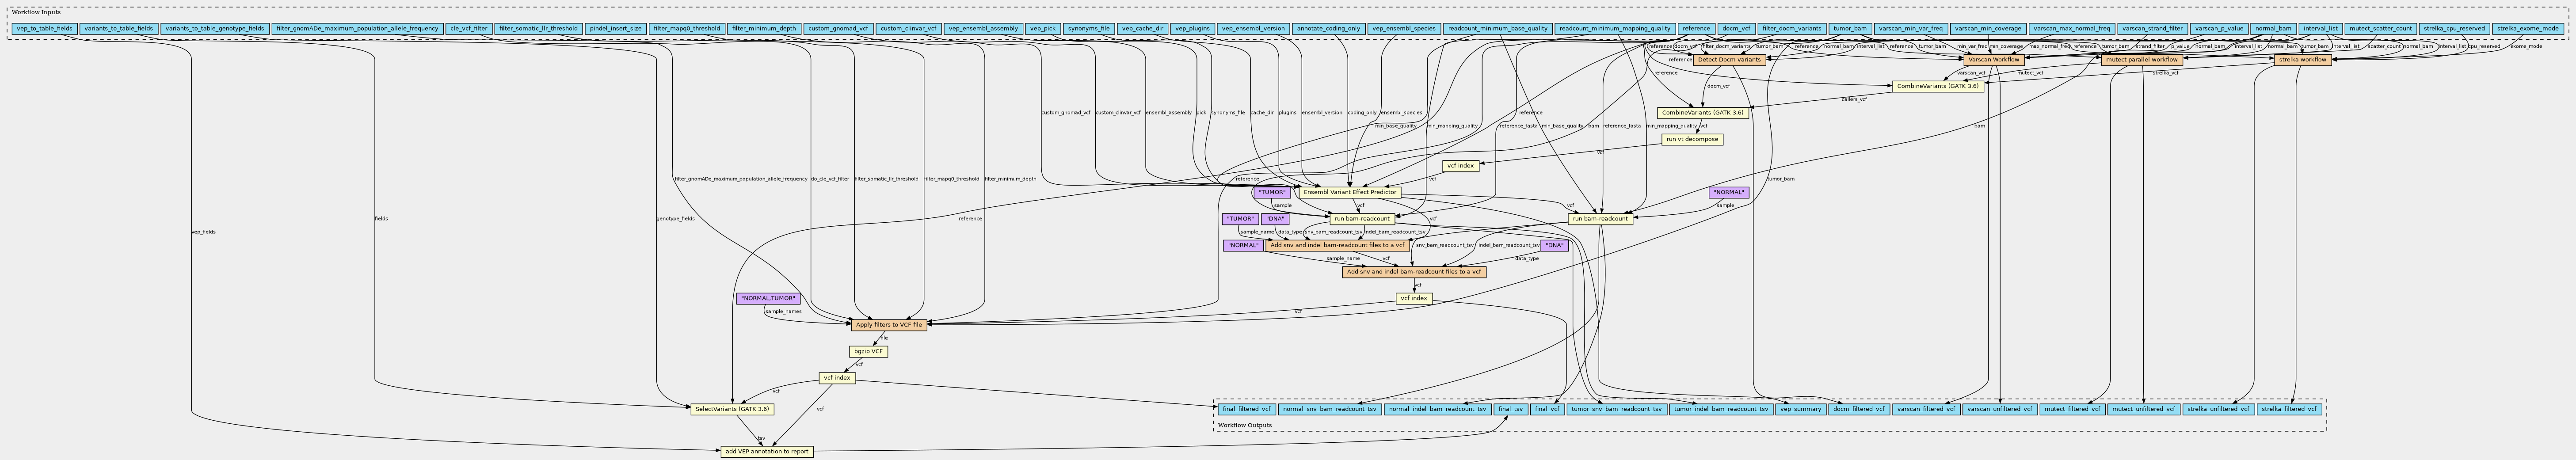Click the Varscan Workflow step node
2576x460 pixels.
click(x=1993, y=60)
